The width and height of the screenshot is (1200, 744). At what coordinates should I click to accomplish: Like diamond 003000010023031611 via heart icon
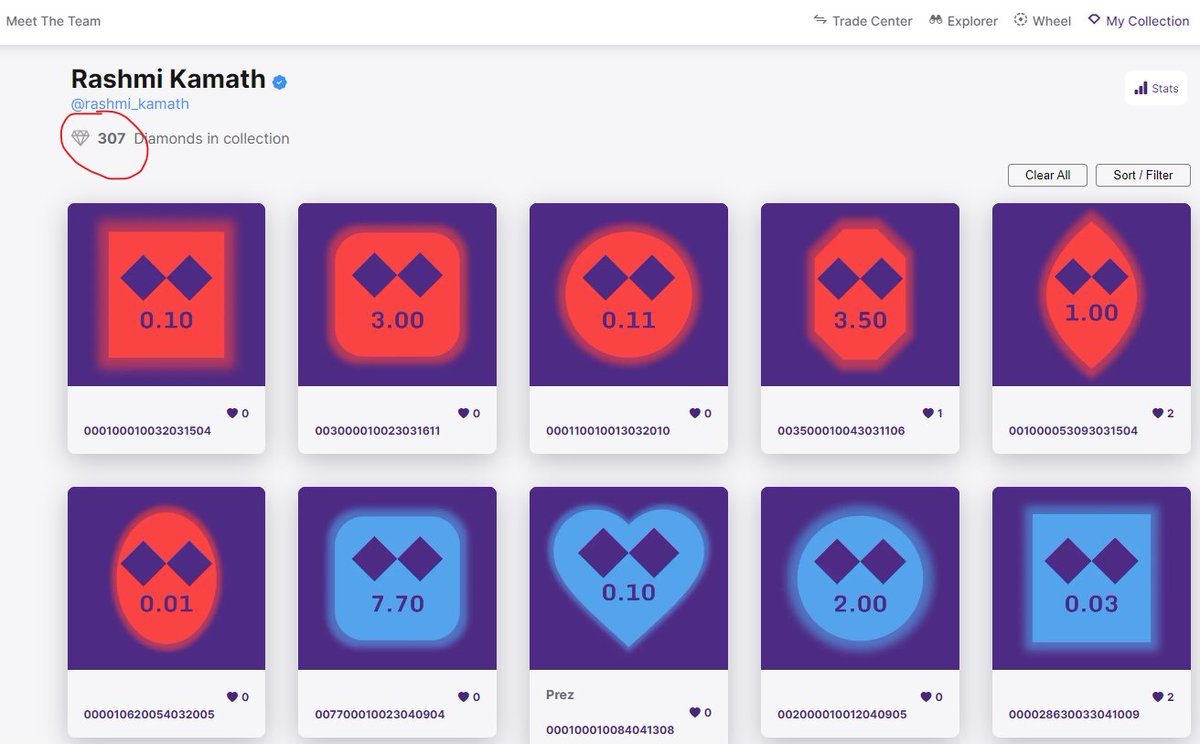[x=463, y=413]
